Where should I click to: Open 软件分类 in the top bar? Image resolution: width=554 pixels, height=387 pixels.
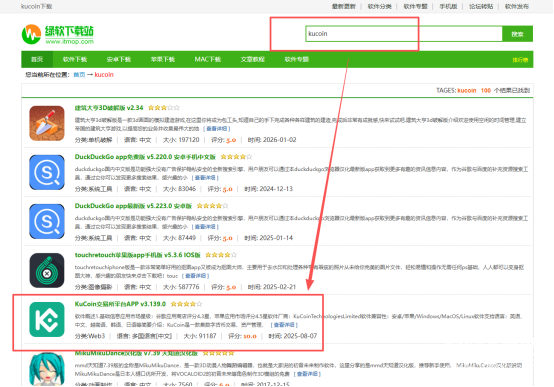(379, 6)
